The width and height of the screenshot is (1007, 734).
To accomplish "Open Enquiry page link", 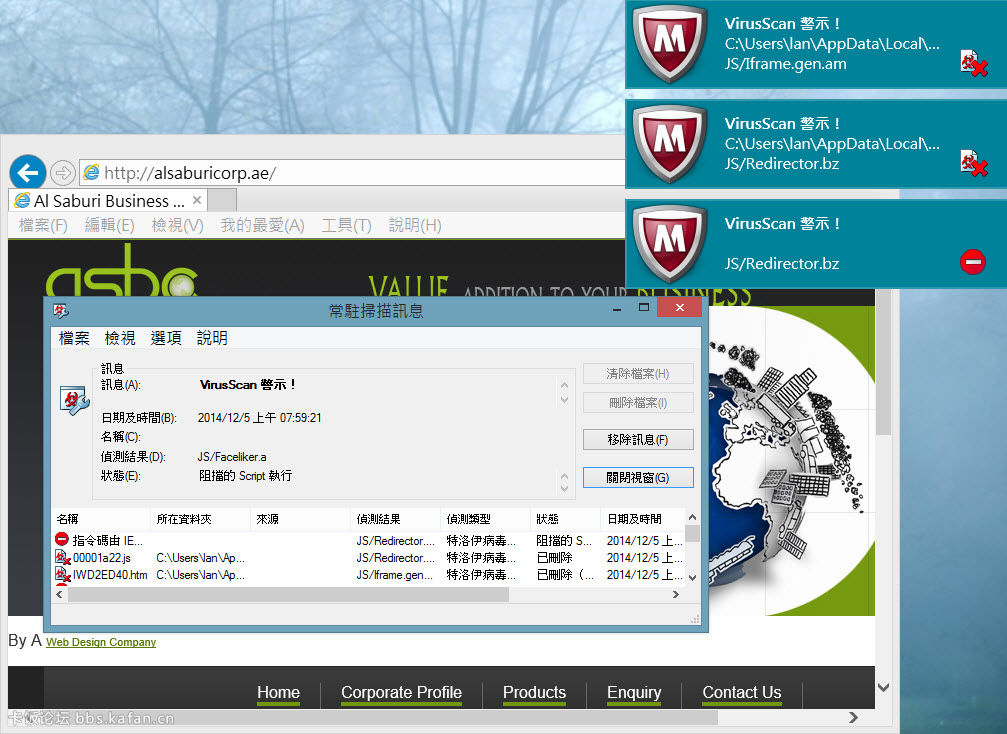I will [634, 692].
